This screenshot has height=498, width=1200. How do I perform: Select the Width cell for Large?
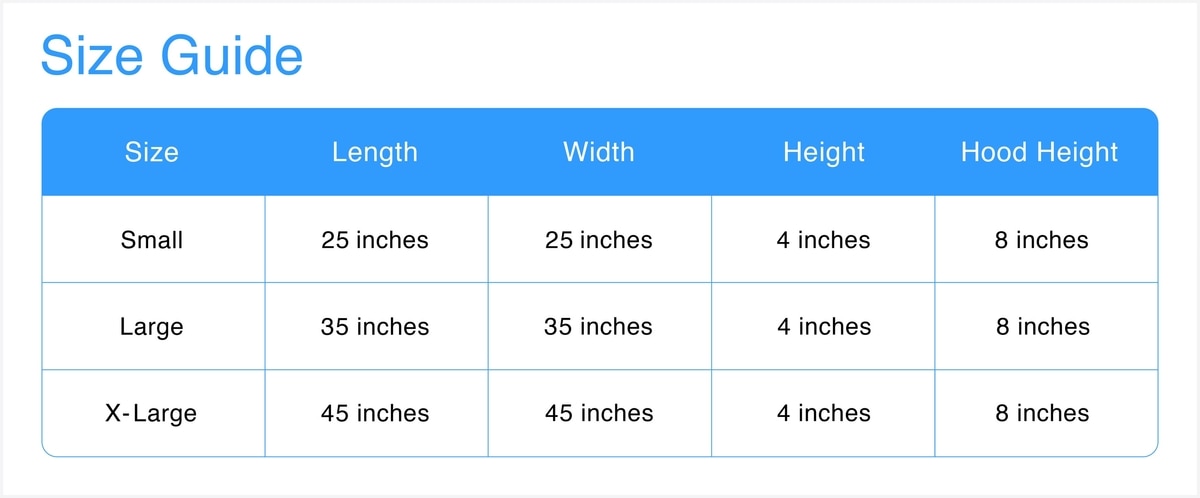coord(598,327)
